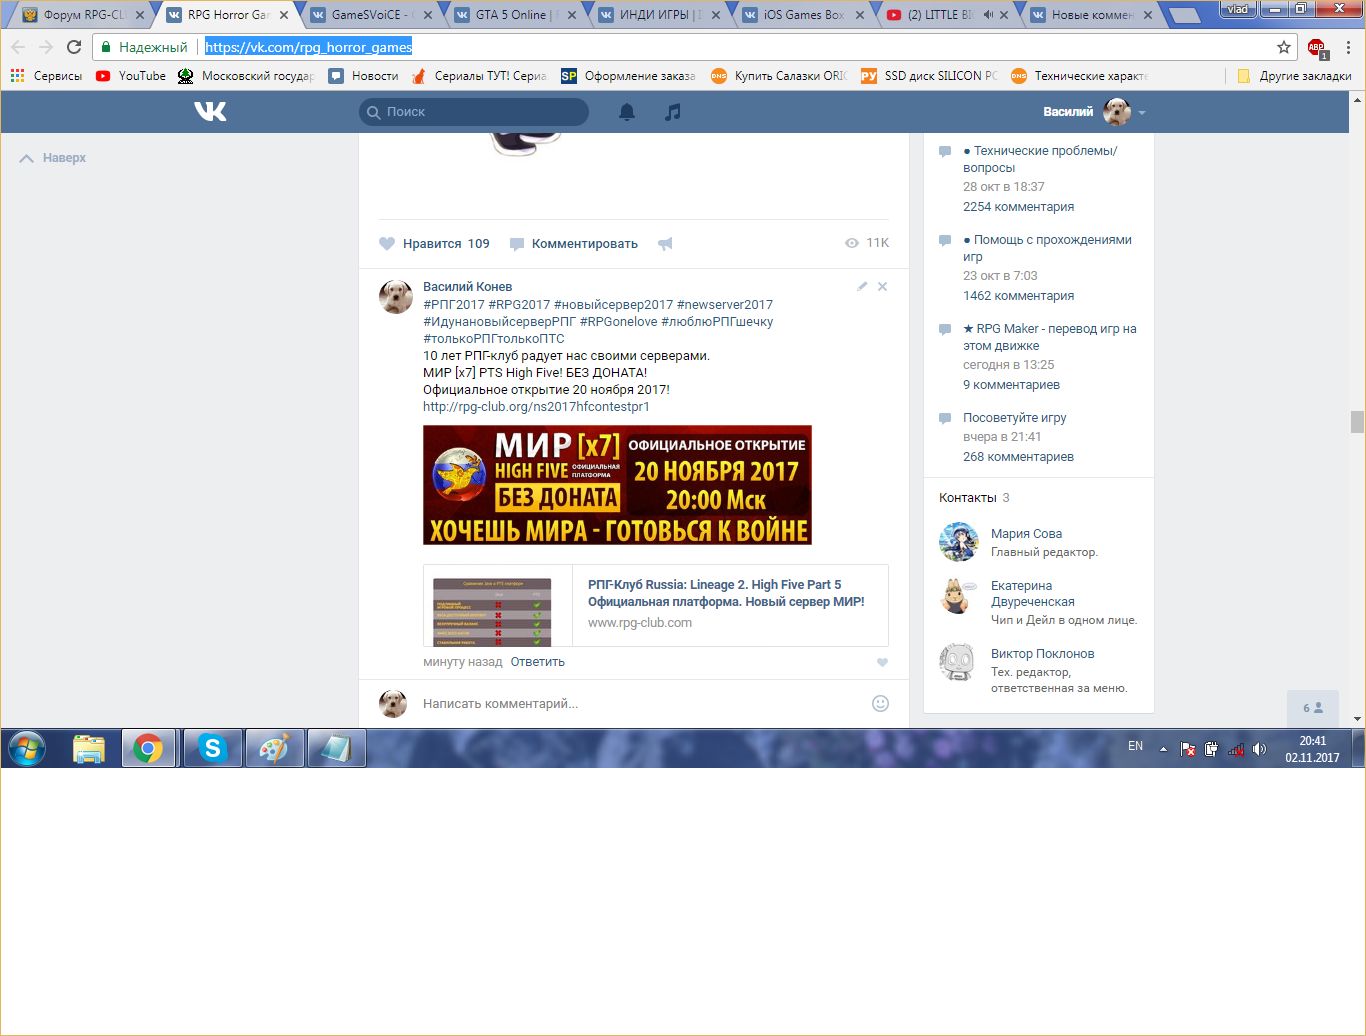This screenshot has height=1036, width=1366.
Task: Switch to the GameSVoiCE tab
Action: click(x=370, y=15)
